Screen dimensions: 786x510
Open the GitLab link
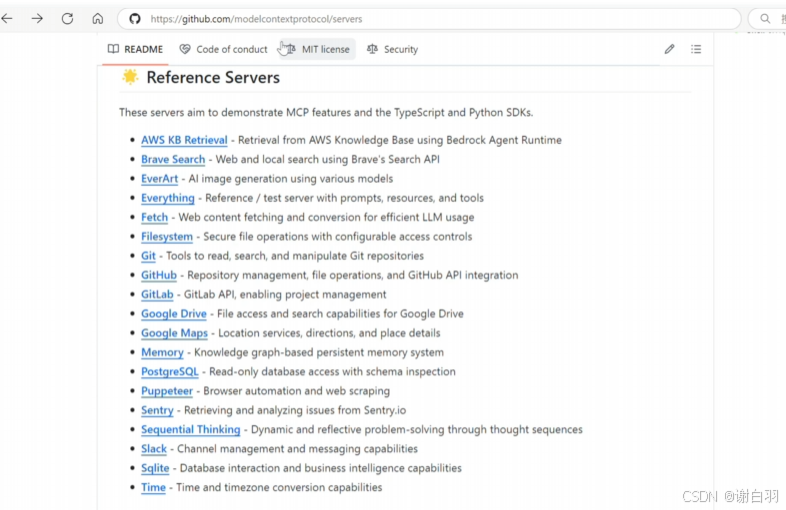(157, 295)
